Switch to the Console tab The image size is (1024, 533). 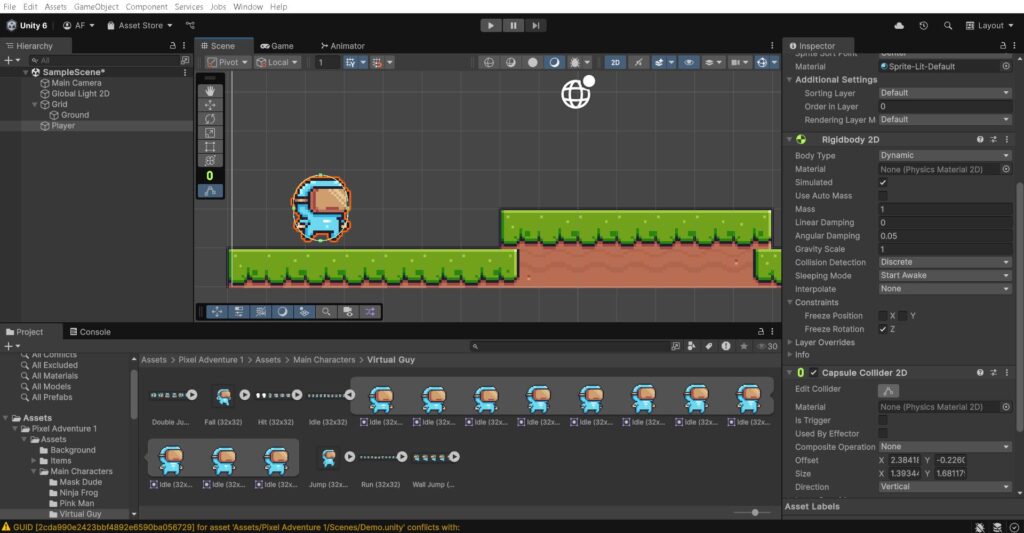coord(90,332)
